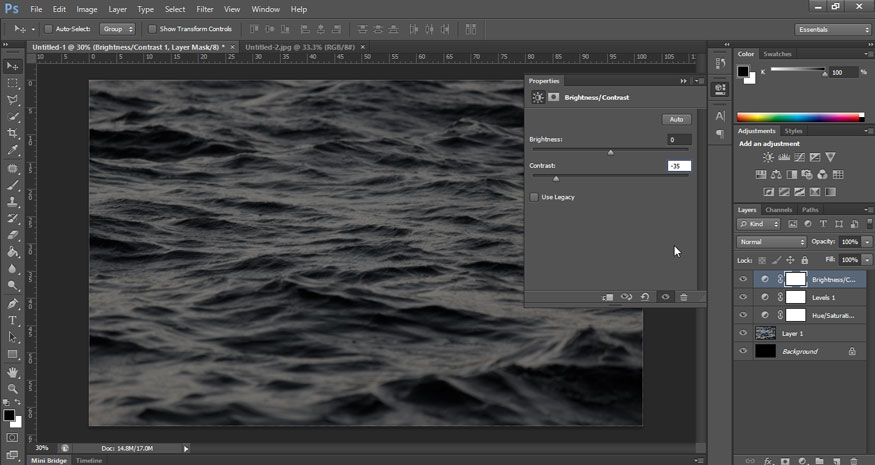
Task: Click the Auto button in Properties
Action: (x=676, y=119)
